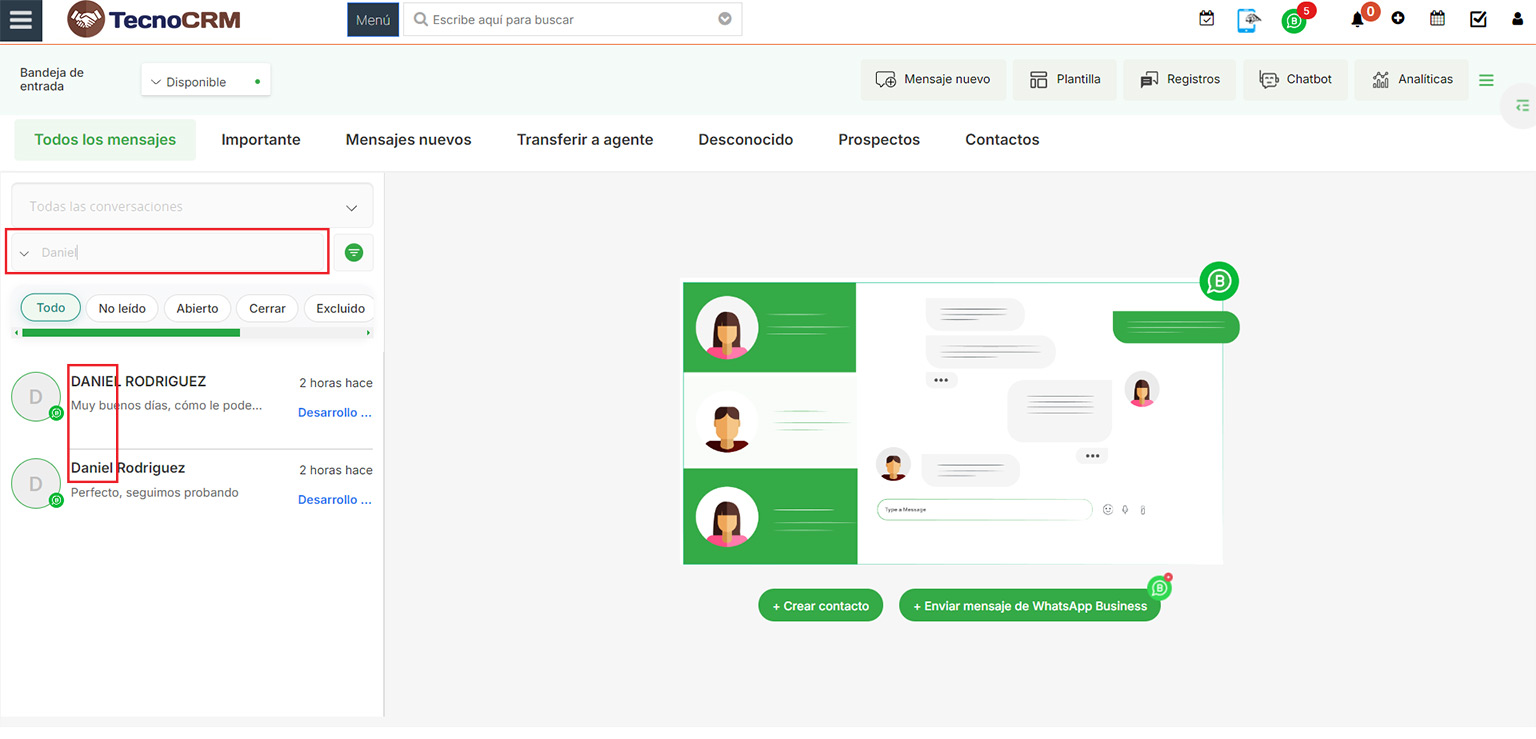Click the black plus circle icon
1536x739 pixels.
pos(1398,19)
